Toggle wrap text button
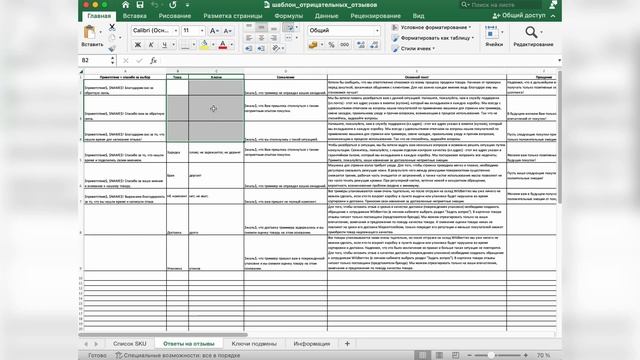 [289, 27]
